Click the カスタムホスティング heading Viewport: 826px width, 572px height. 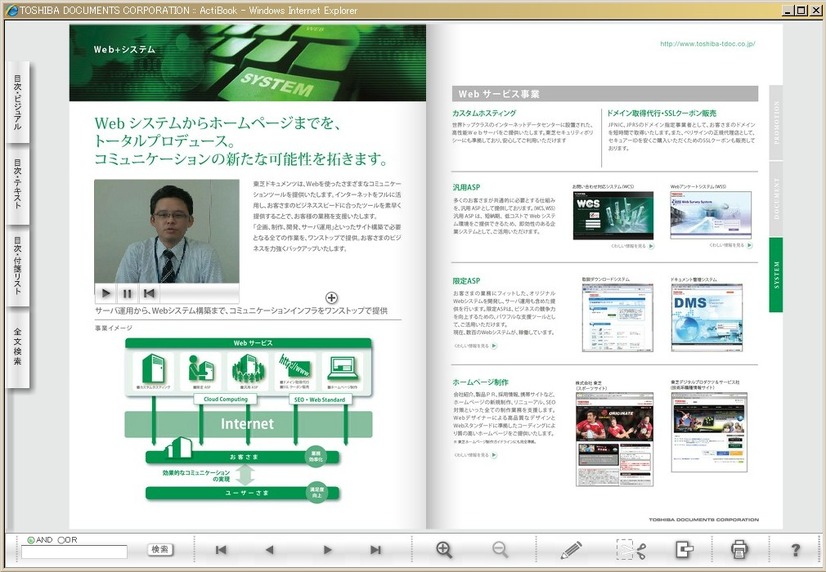[x=484, y=113]
